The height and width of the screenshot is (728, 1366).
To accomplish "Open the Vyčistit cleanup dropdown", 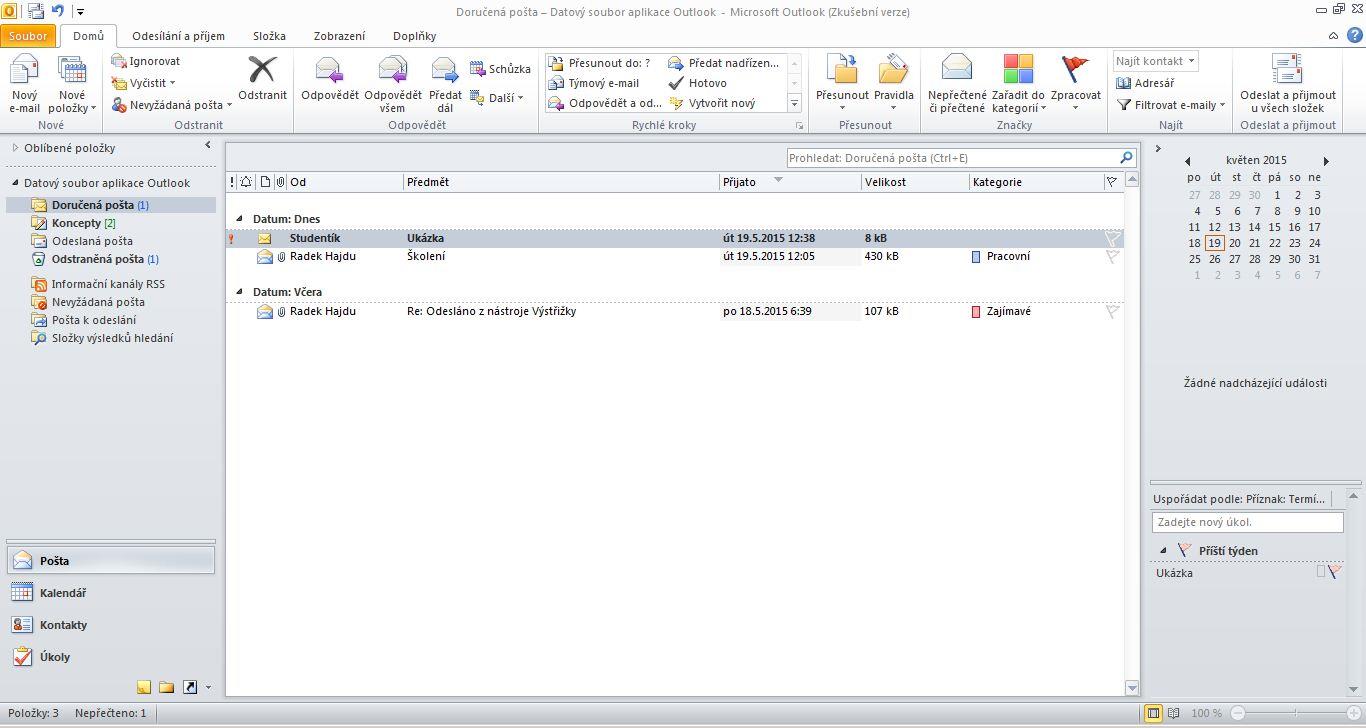I will click(144, 83).
